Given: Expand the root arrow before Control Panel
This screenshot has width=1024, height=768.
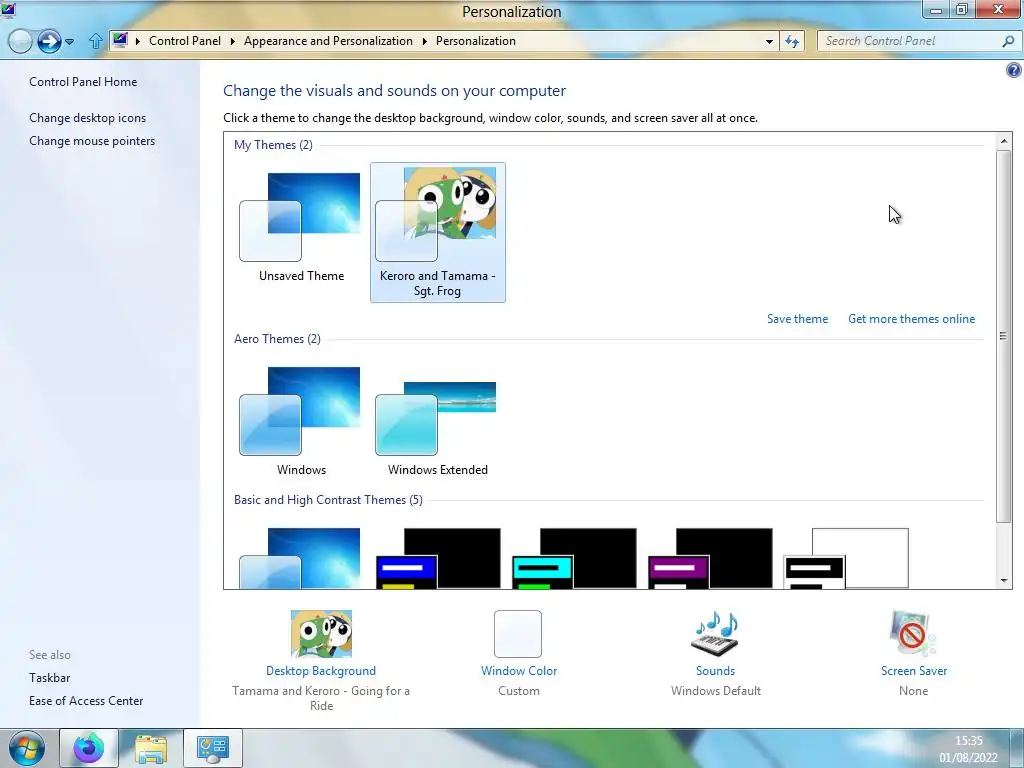Looking at the screenshot, I should [138, 41].
